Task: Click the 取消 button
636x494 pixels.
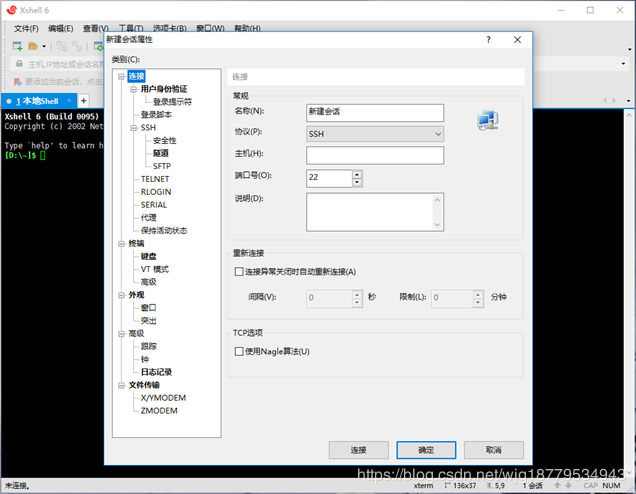Action: click(x=494, y=450)
